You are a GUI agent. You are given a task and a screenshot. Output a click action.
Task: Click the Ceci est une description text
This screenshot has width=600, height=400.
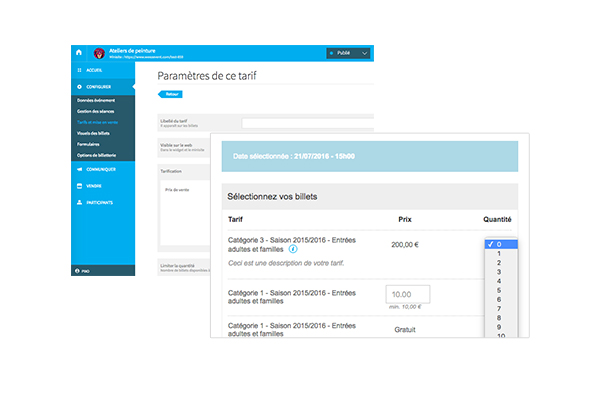pyautogui.click(x=286, y=263)
